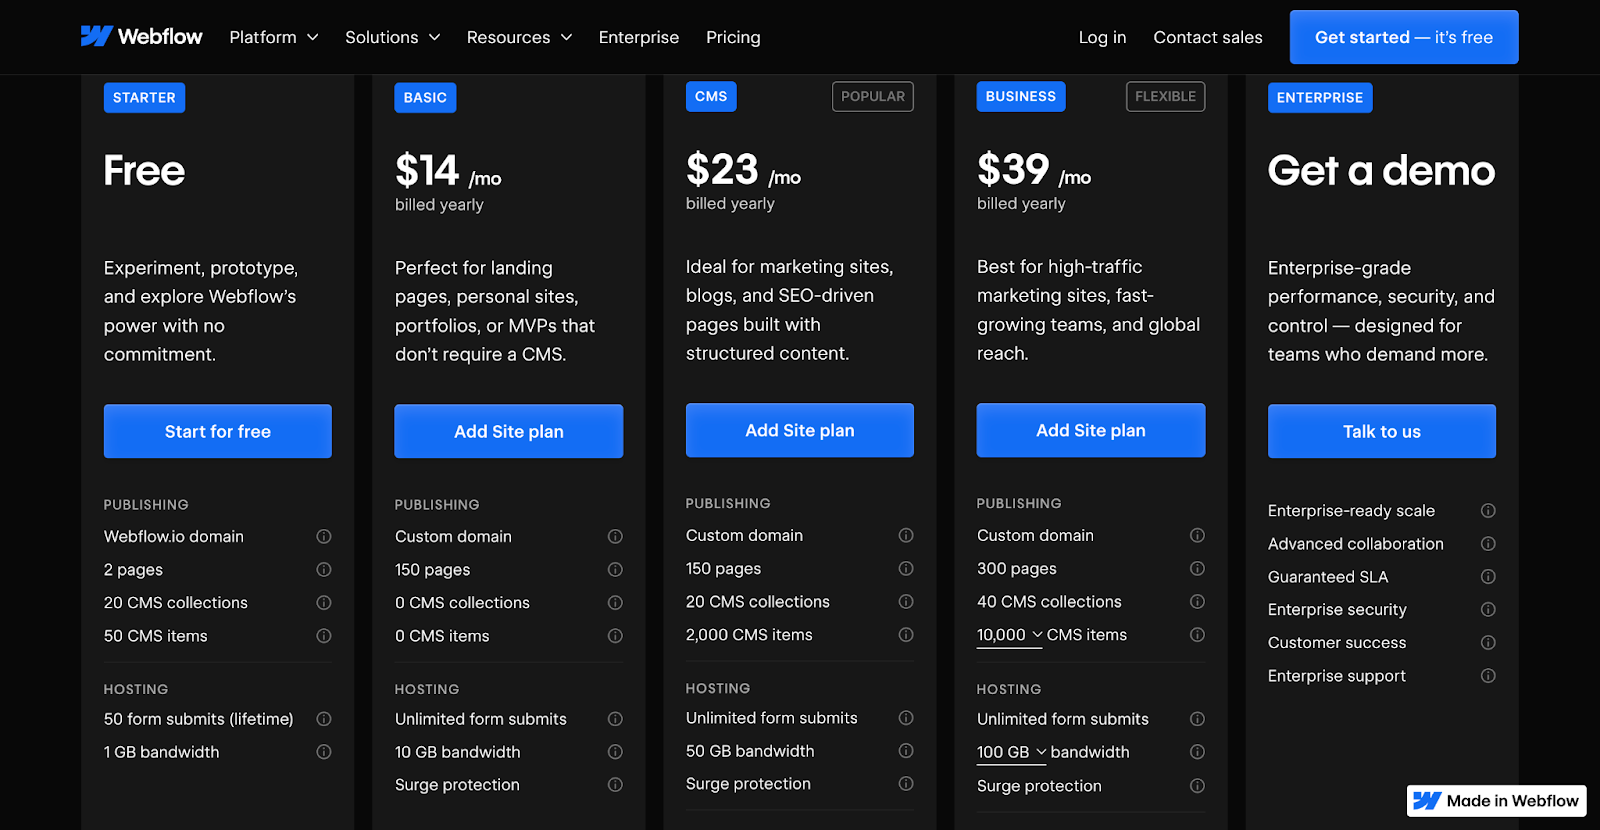Show info for 50 CMS items

(x=324, y=636)
